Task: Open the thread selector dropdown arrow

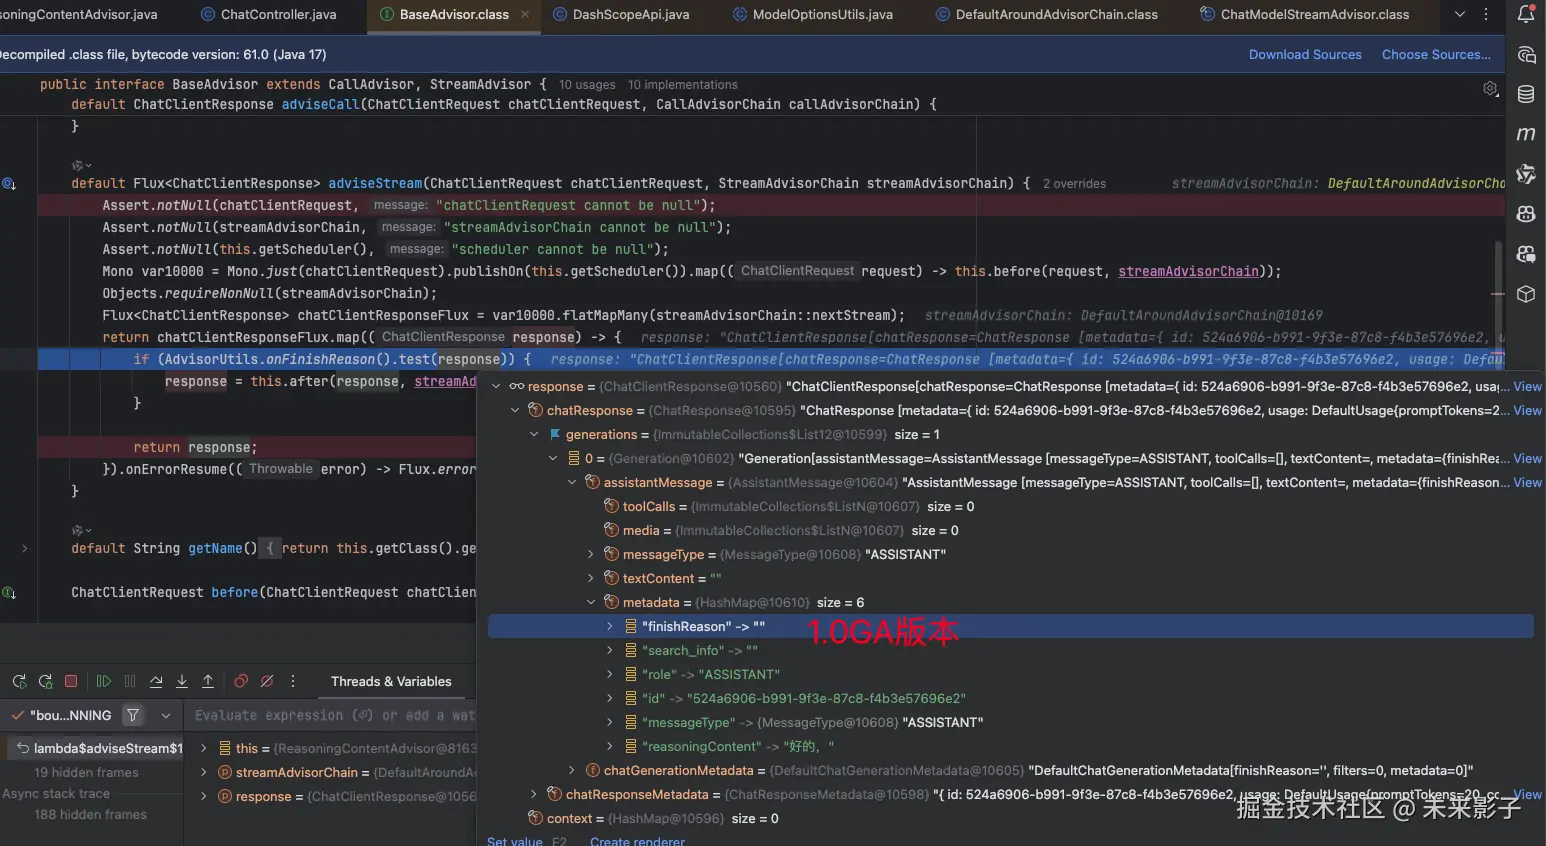Action: click(166, 716)
